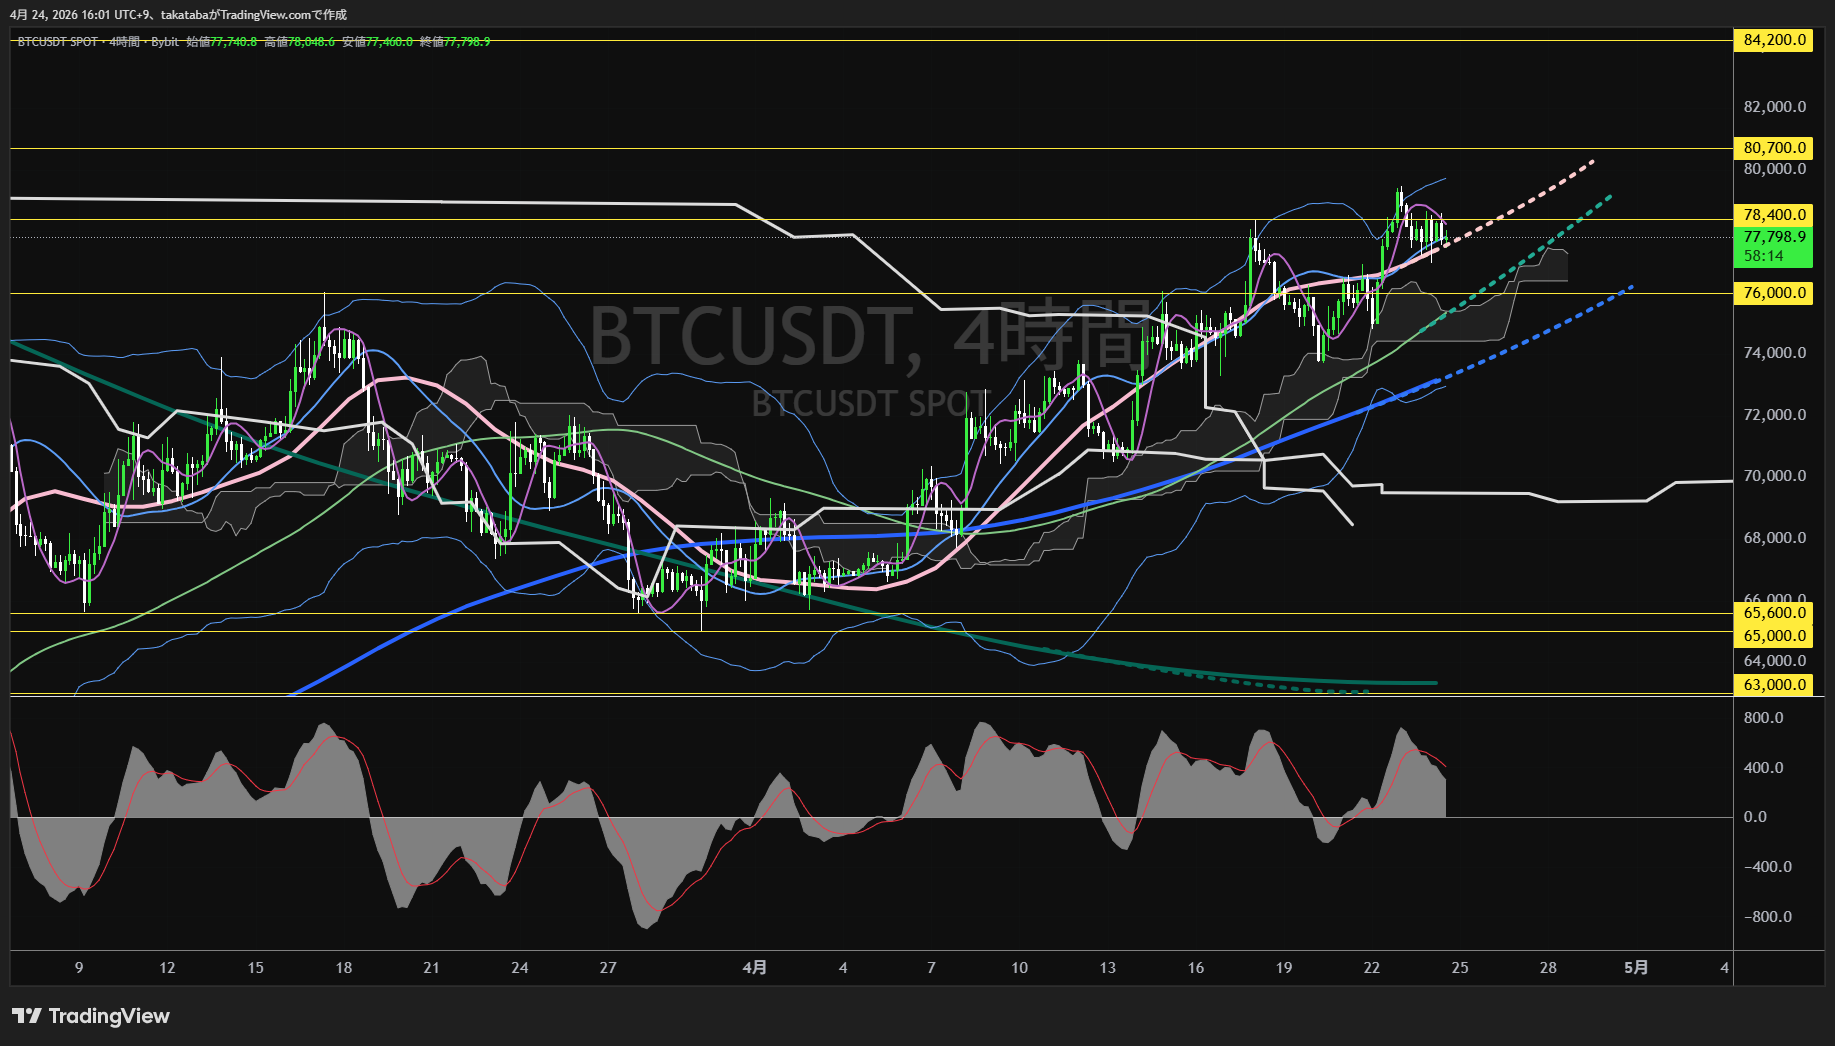Image resolution: width=1835 pixels, height=1046 pixels.
Task: Click the low value 安値77,460.0
Action: 378,42
